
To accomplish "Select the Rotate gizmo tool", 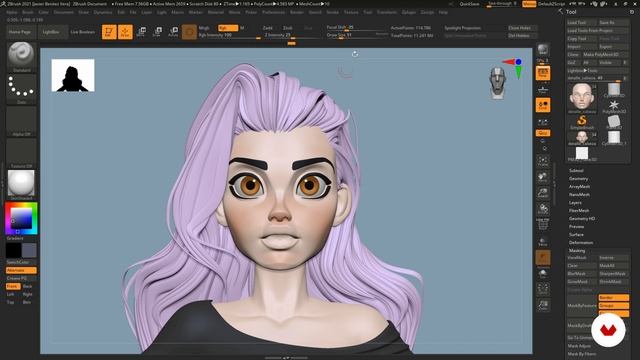I will coord(173,32).
